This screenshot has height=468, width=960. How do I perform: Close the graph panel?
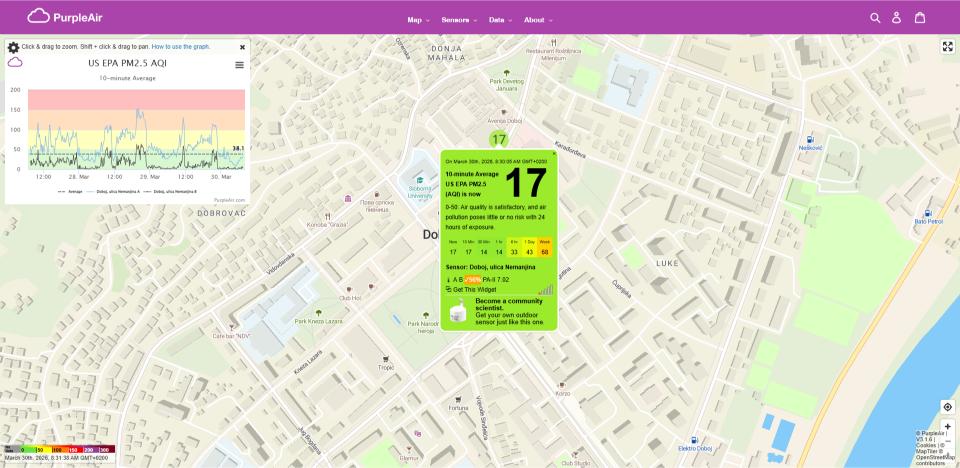tap(242, 47)
